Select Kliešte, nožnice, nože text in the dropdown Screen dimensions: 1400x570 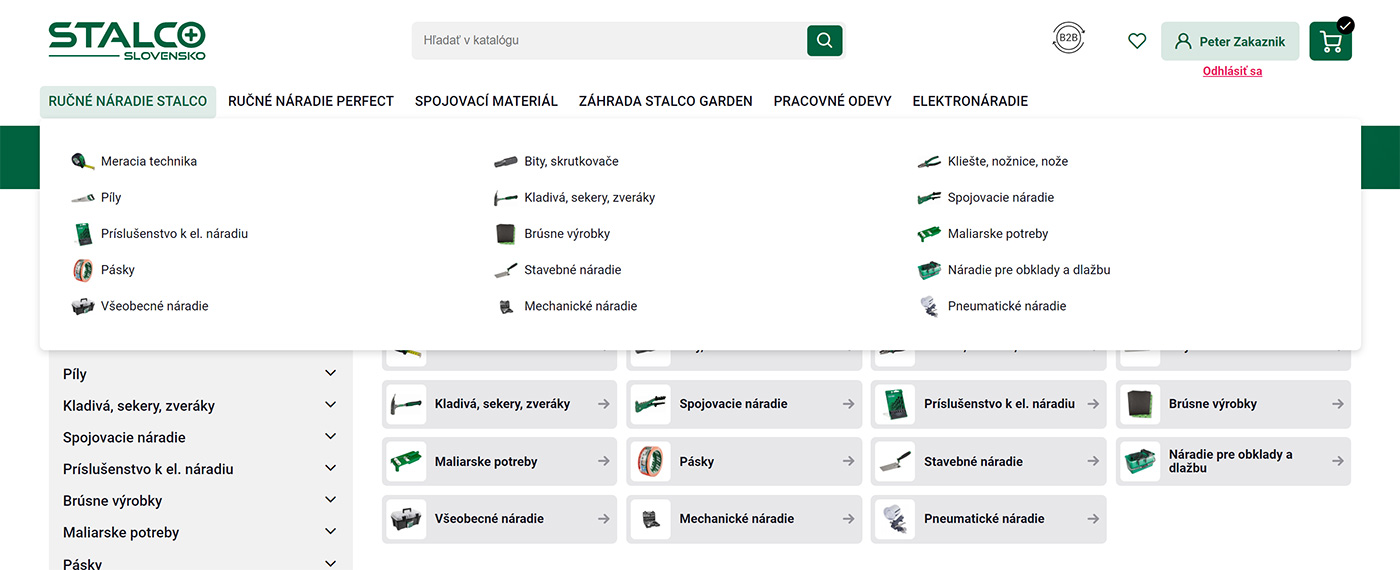click(x=1008, y=161)
